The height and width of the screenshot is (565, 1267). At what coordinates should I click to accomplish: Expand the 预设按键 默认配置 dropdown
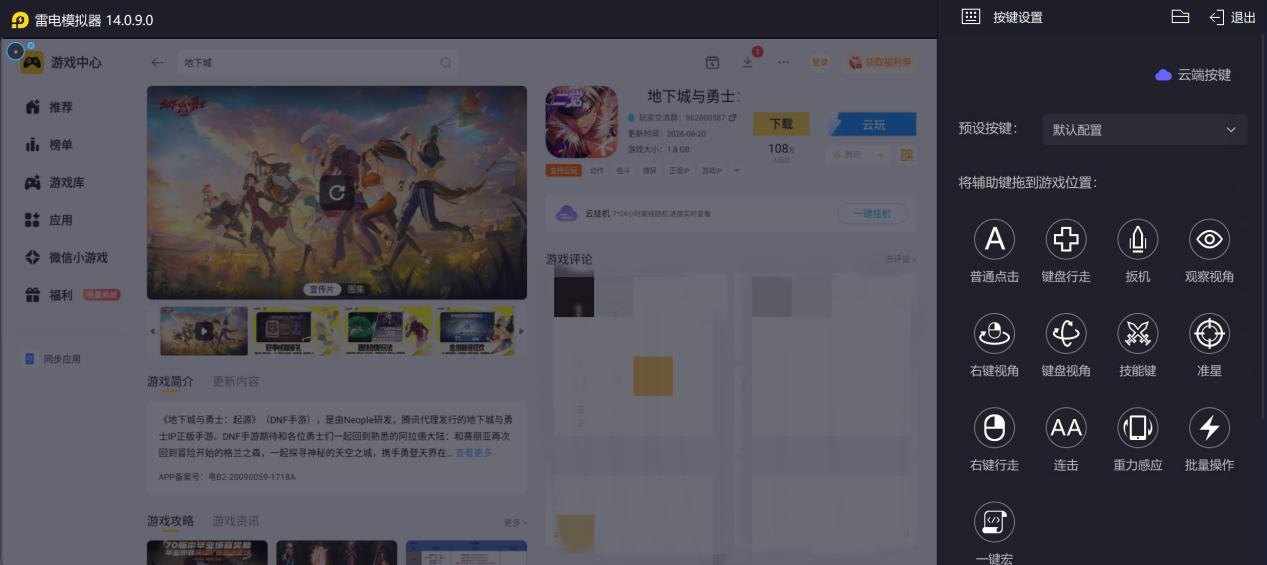click(1144, 130)
